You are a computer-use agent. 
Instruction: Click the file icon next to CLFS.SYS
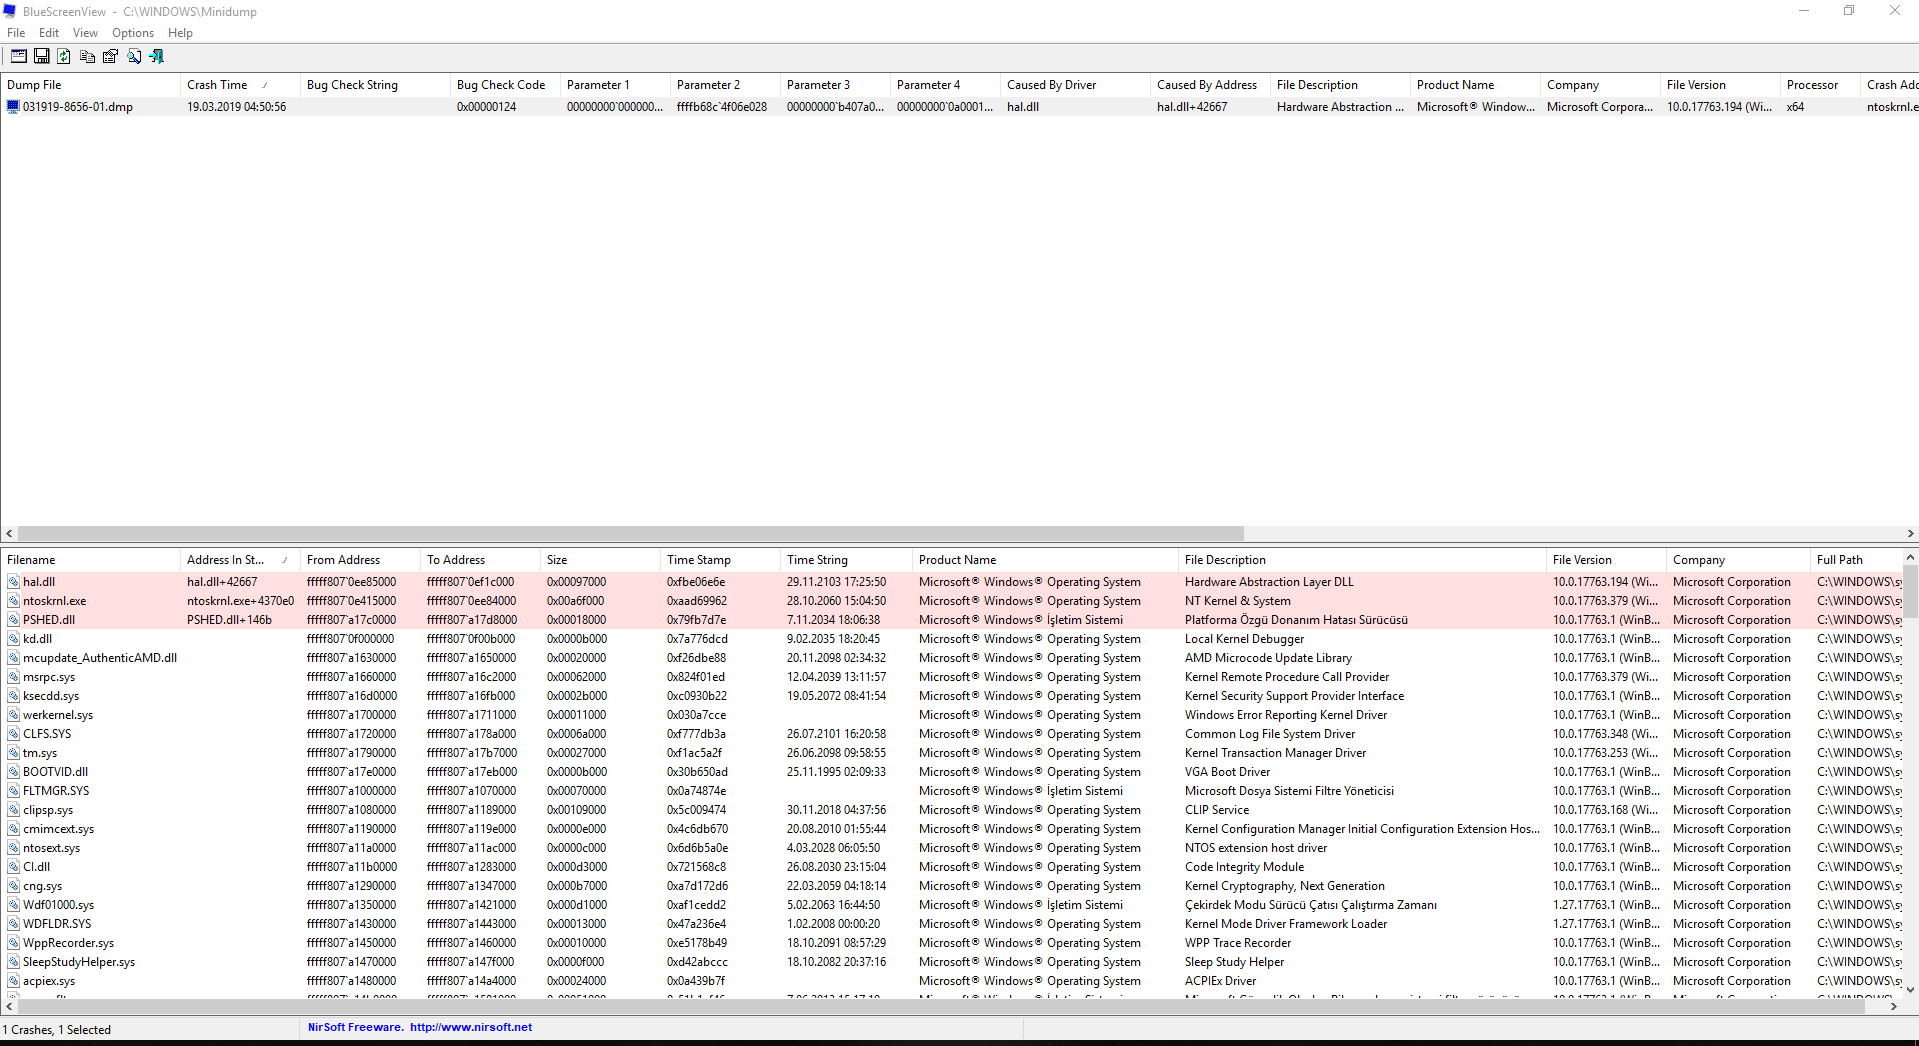pyautogui.click(x=14, y=734)
